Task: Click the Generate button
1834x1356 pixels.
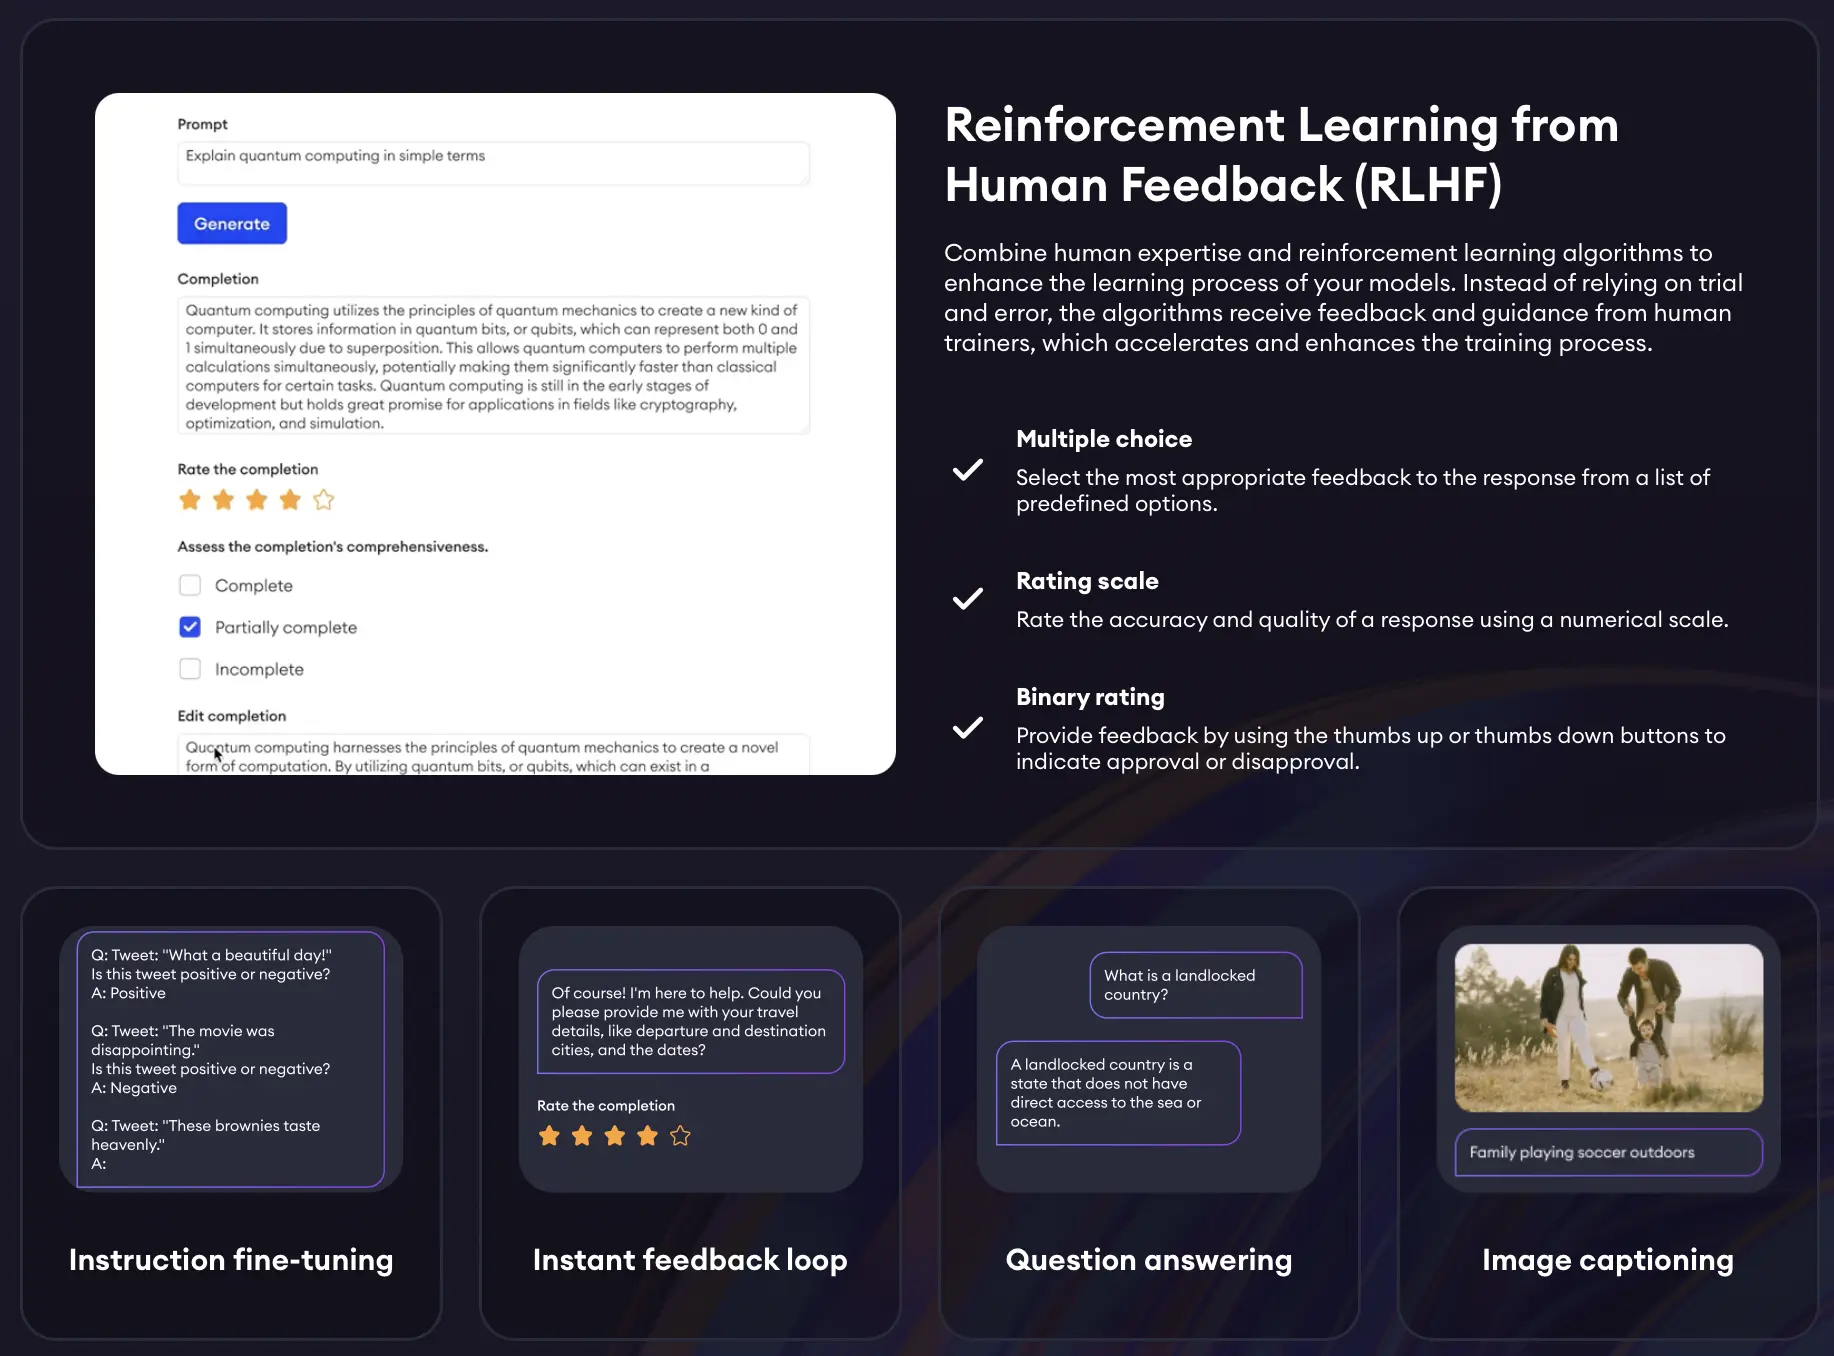Action: pyautogui.click(x=232, y=223)
